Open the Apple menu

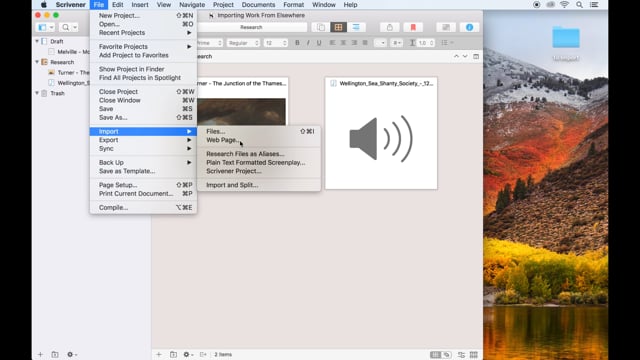click(43, 5)
